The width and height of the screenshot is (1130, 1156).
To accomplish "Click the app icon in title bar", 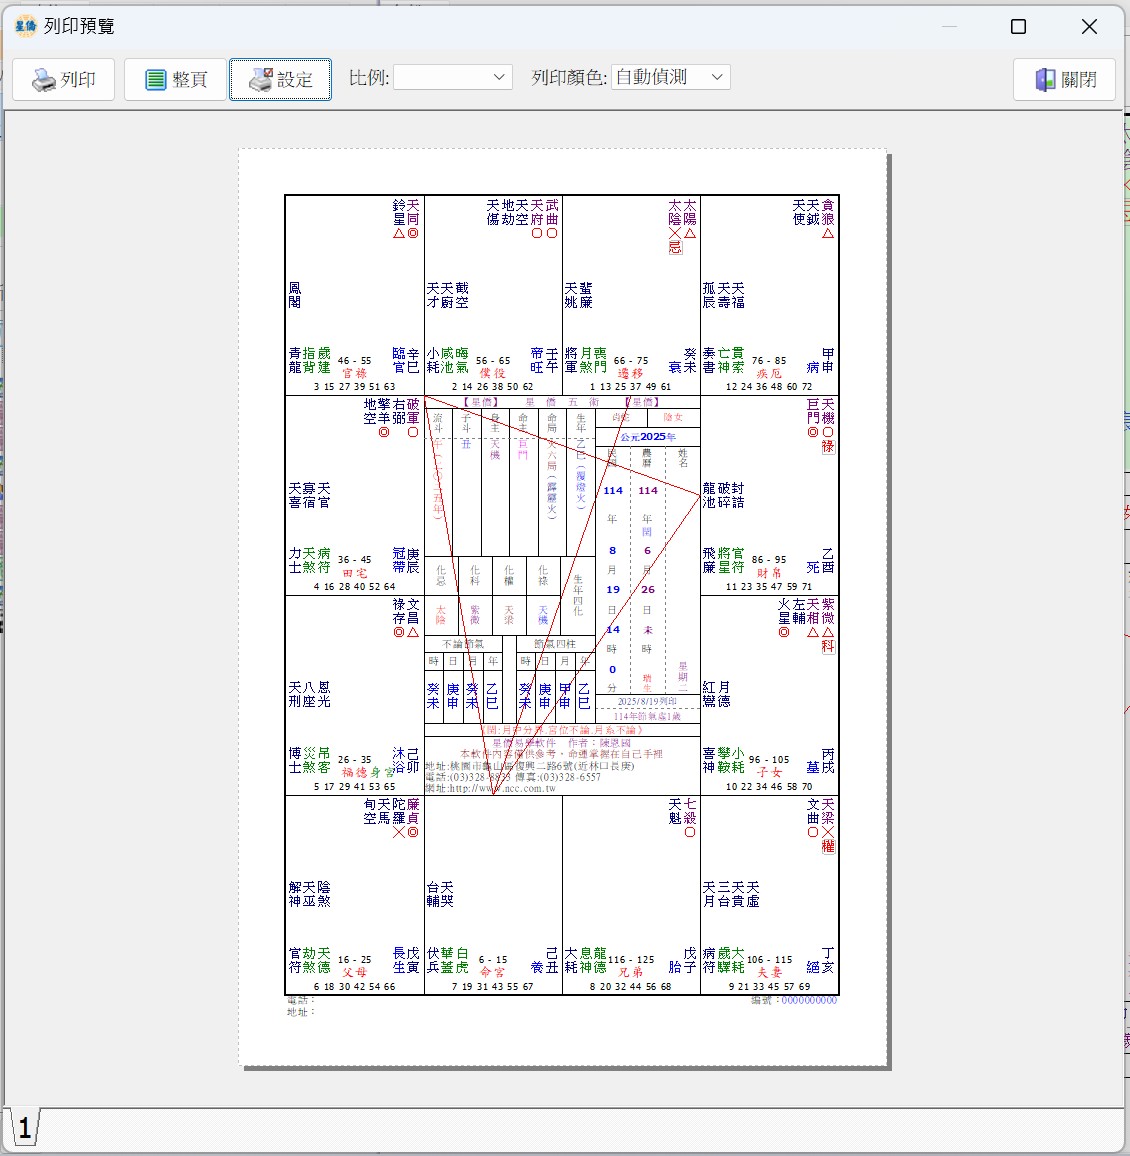I will (25, 26).
